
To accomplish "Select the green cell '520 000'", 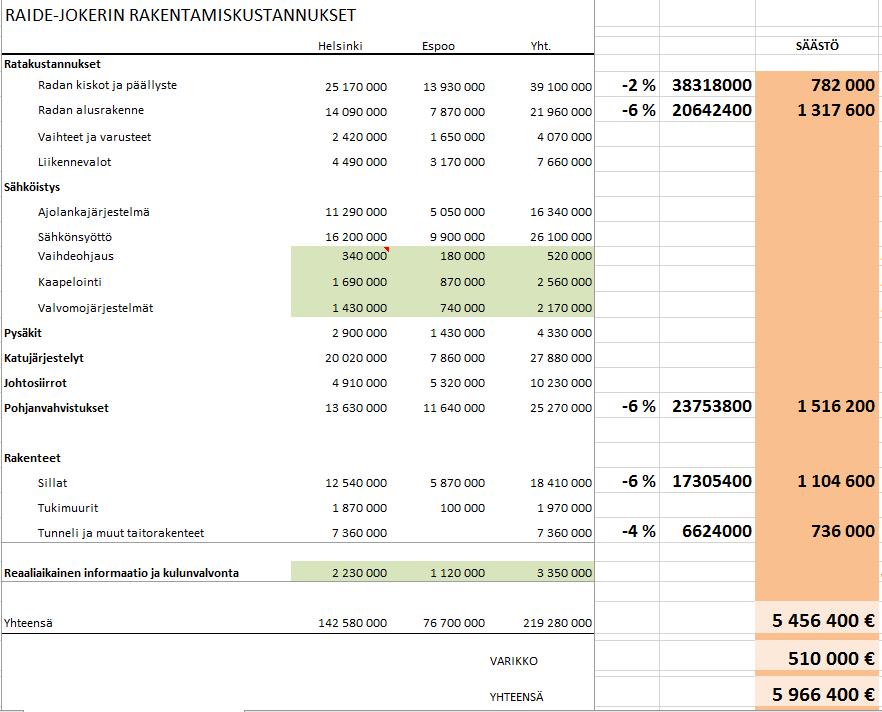I will (x=569, y=256).
